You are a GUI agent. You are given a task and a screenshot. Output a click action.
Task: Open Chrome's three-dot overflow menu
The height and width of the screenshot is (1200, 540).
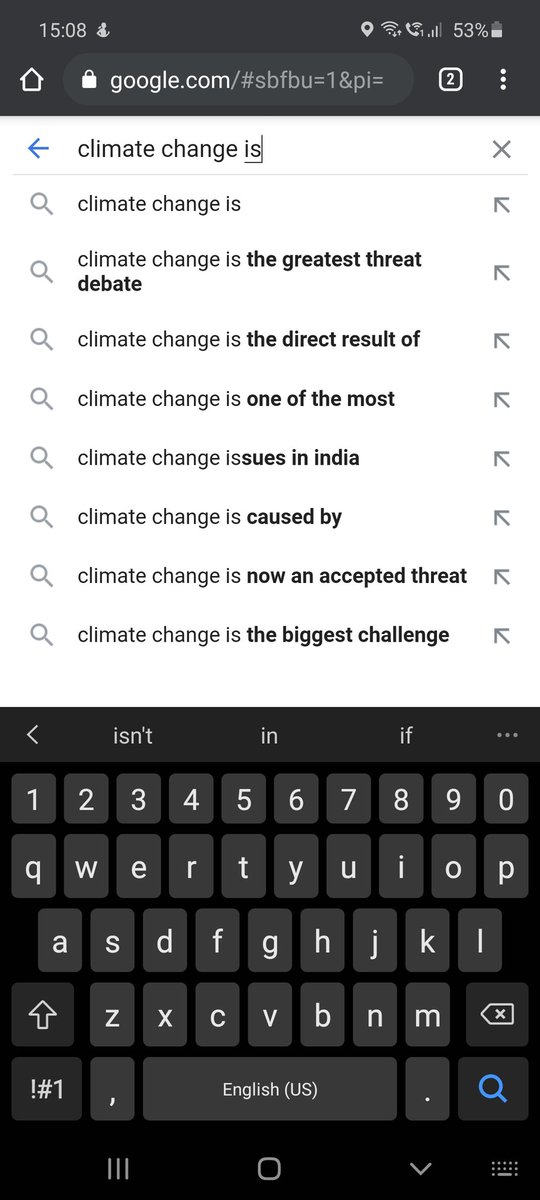[x=502, y=80]
